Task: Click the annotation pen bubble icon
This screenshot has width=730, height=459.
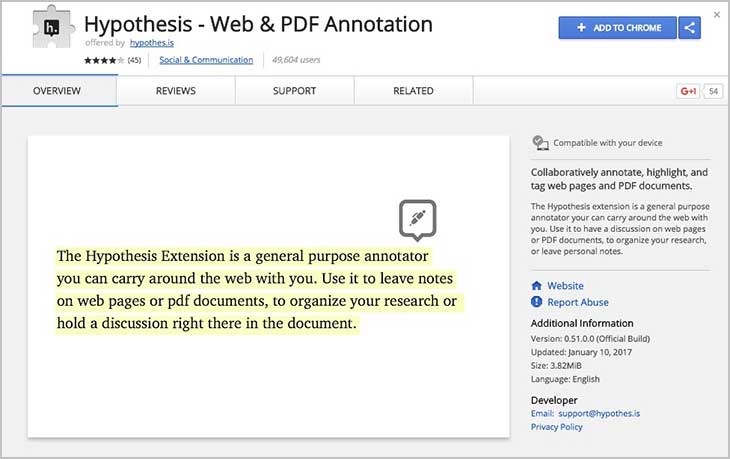Action: tap(418, 218)
